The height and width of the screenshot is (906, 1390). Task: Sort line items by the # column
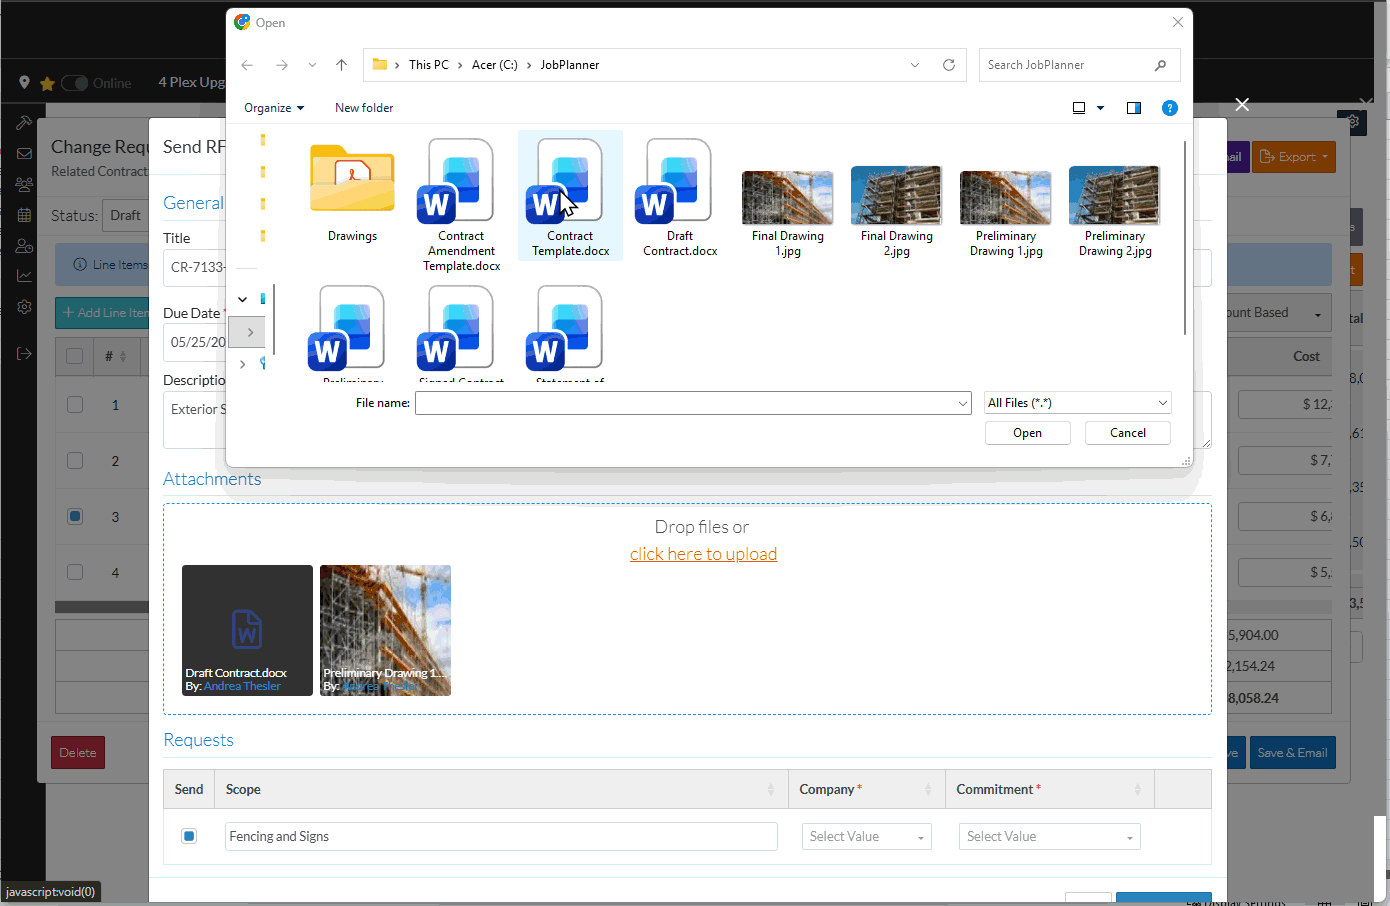click(122, 356)
